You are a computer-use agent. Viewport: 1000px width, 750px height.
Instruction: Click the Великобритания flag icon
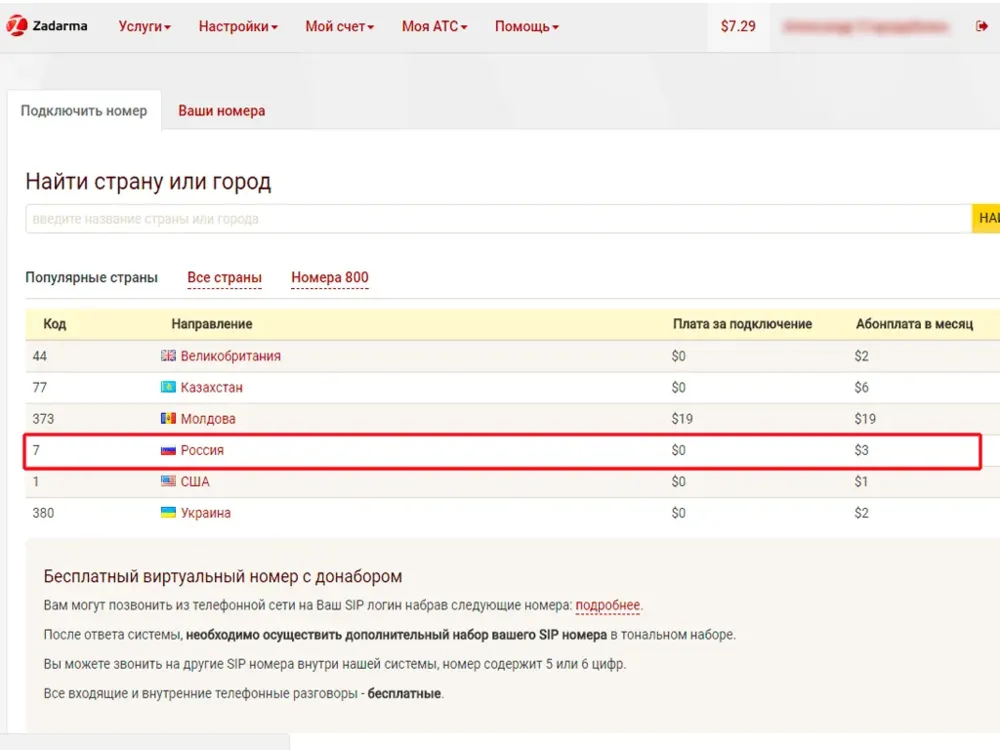pyautogui.click(x=168, y=356)
